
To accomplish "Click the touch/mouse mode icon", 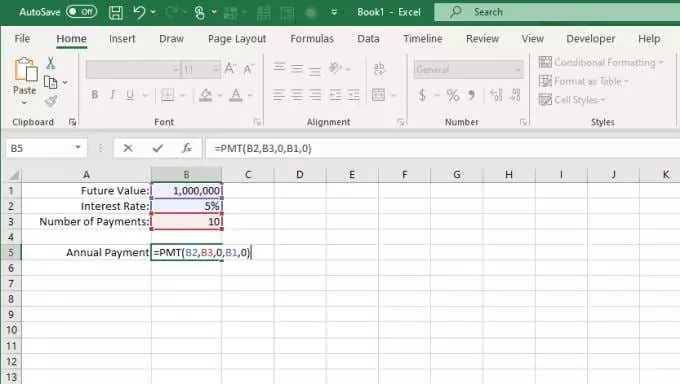I will 199,12.
